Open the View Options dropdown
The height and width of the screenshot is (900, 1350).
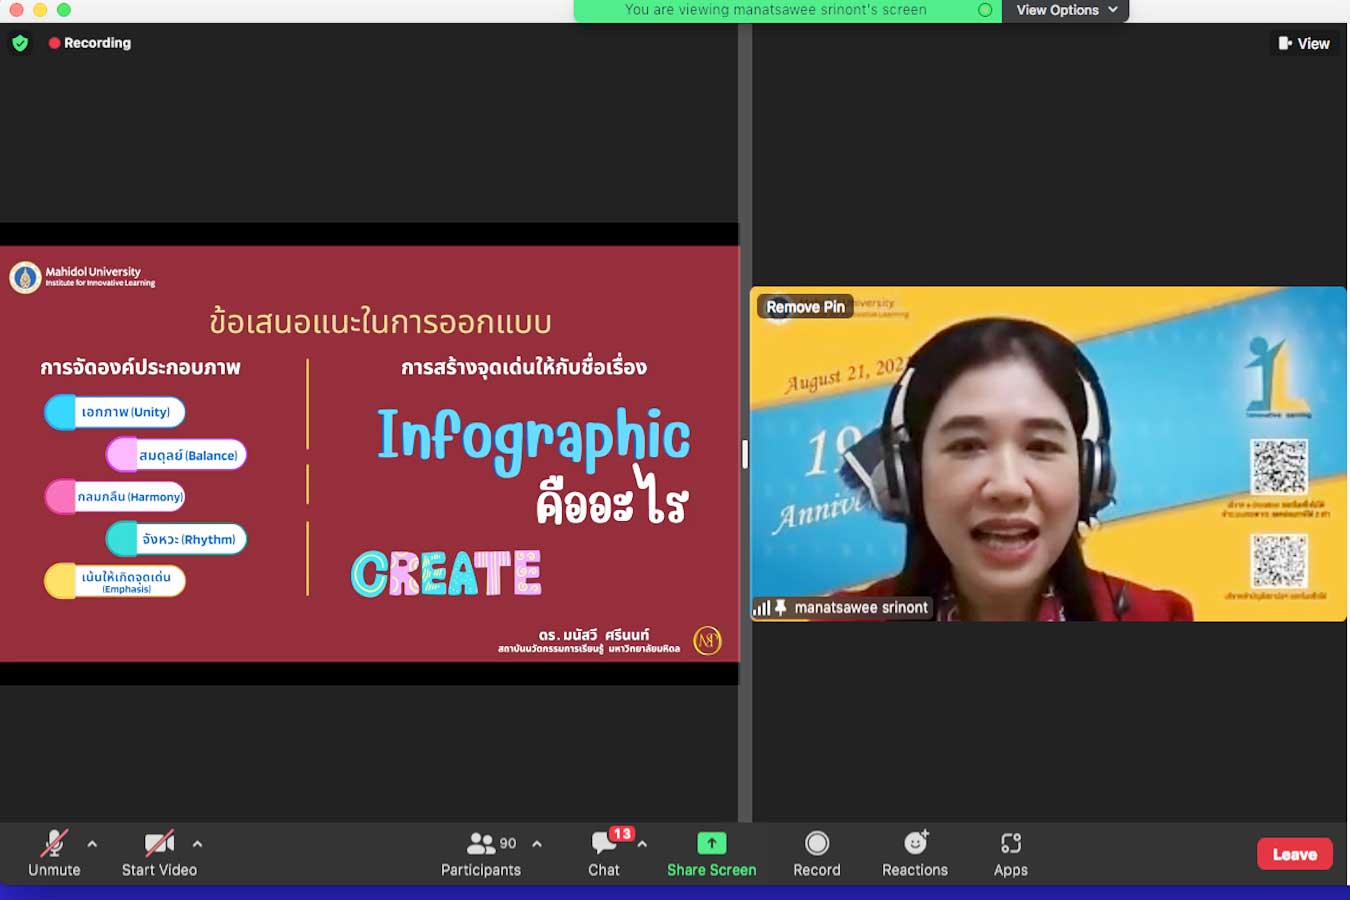(x=1065, y=10)
